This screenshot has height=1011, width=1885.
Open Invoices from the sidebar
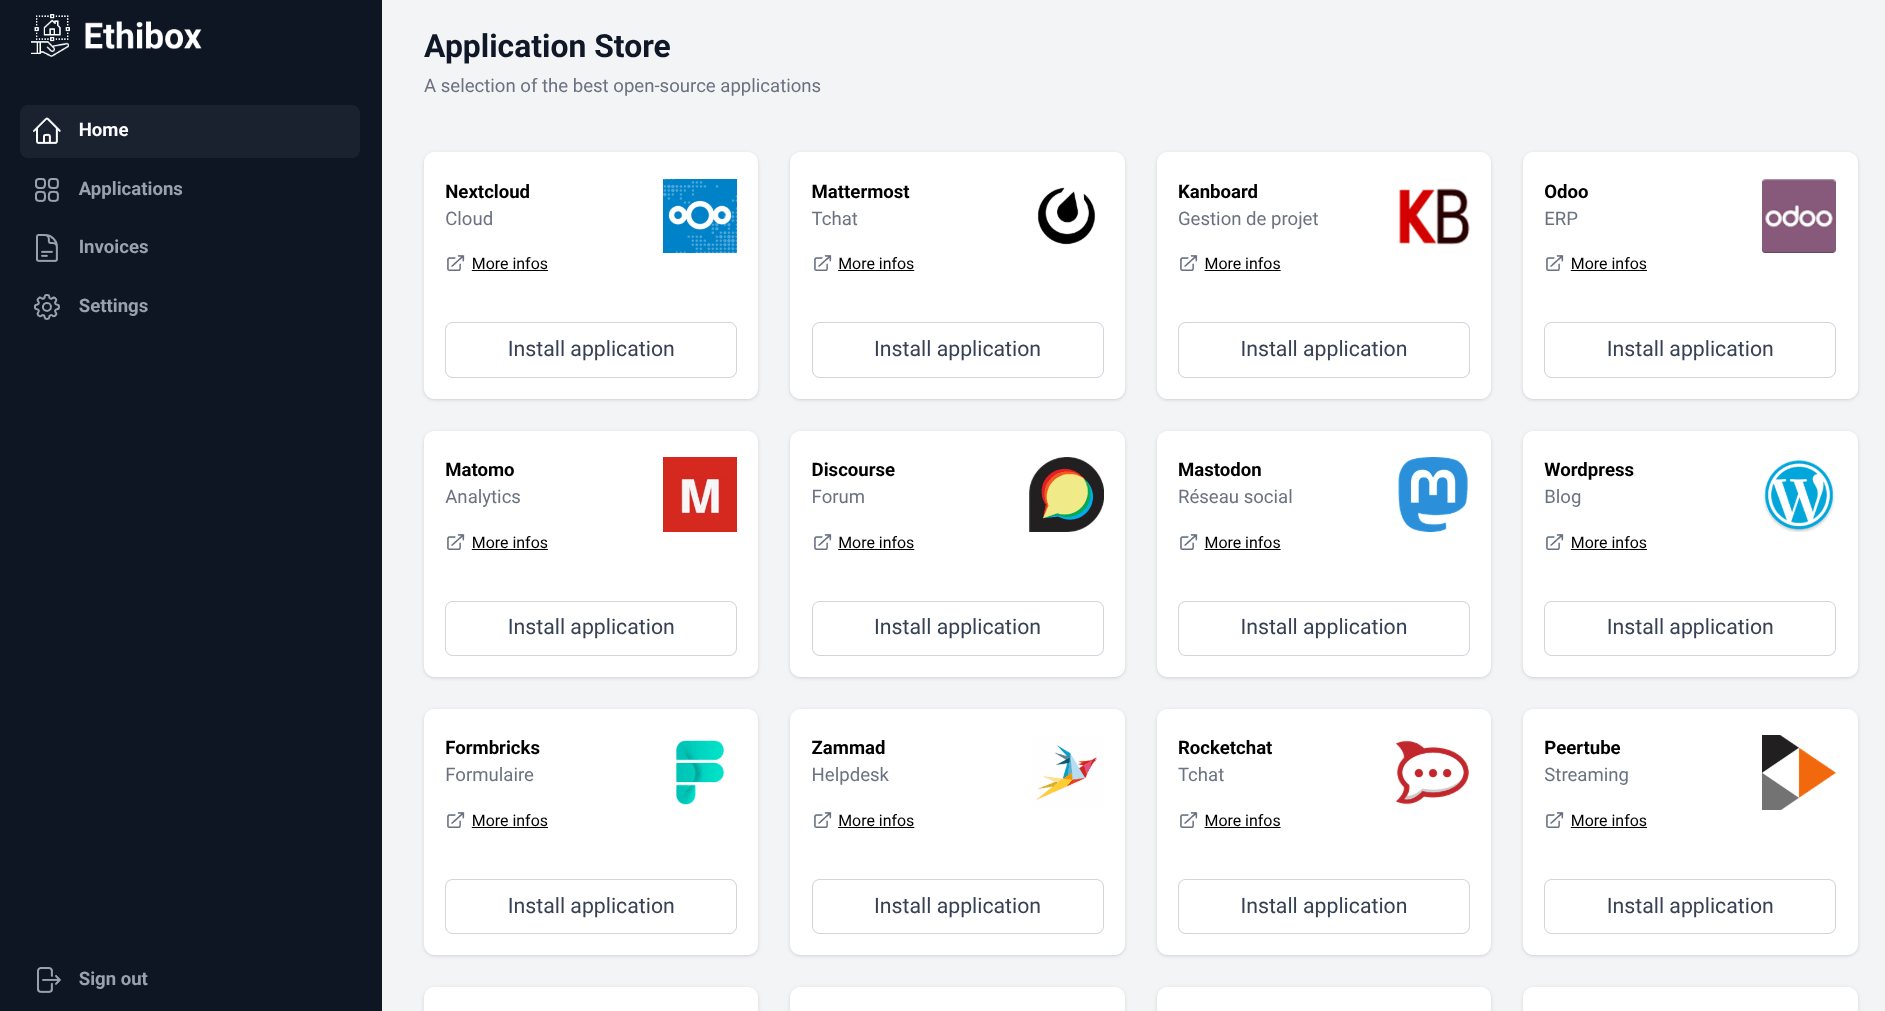pos(190,247)
